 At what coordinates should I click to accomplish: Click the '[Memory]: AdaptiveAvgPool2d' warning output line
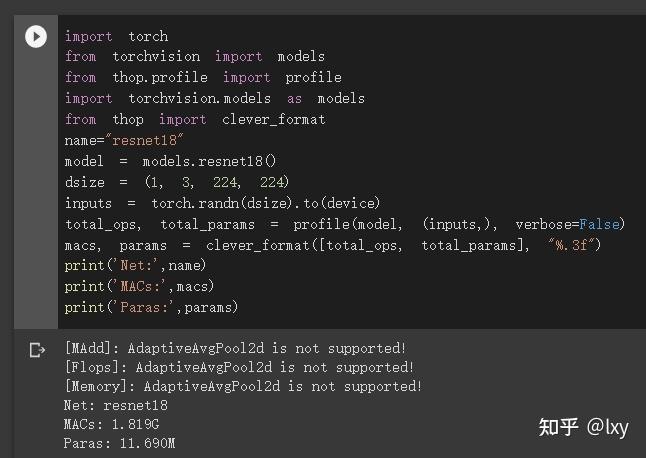[x=243, y=386]
